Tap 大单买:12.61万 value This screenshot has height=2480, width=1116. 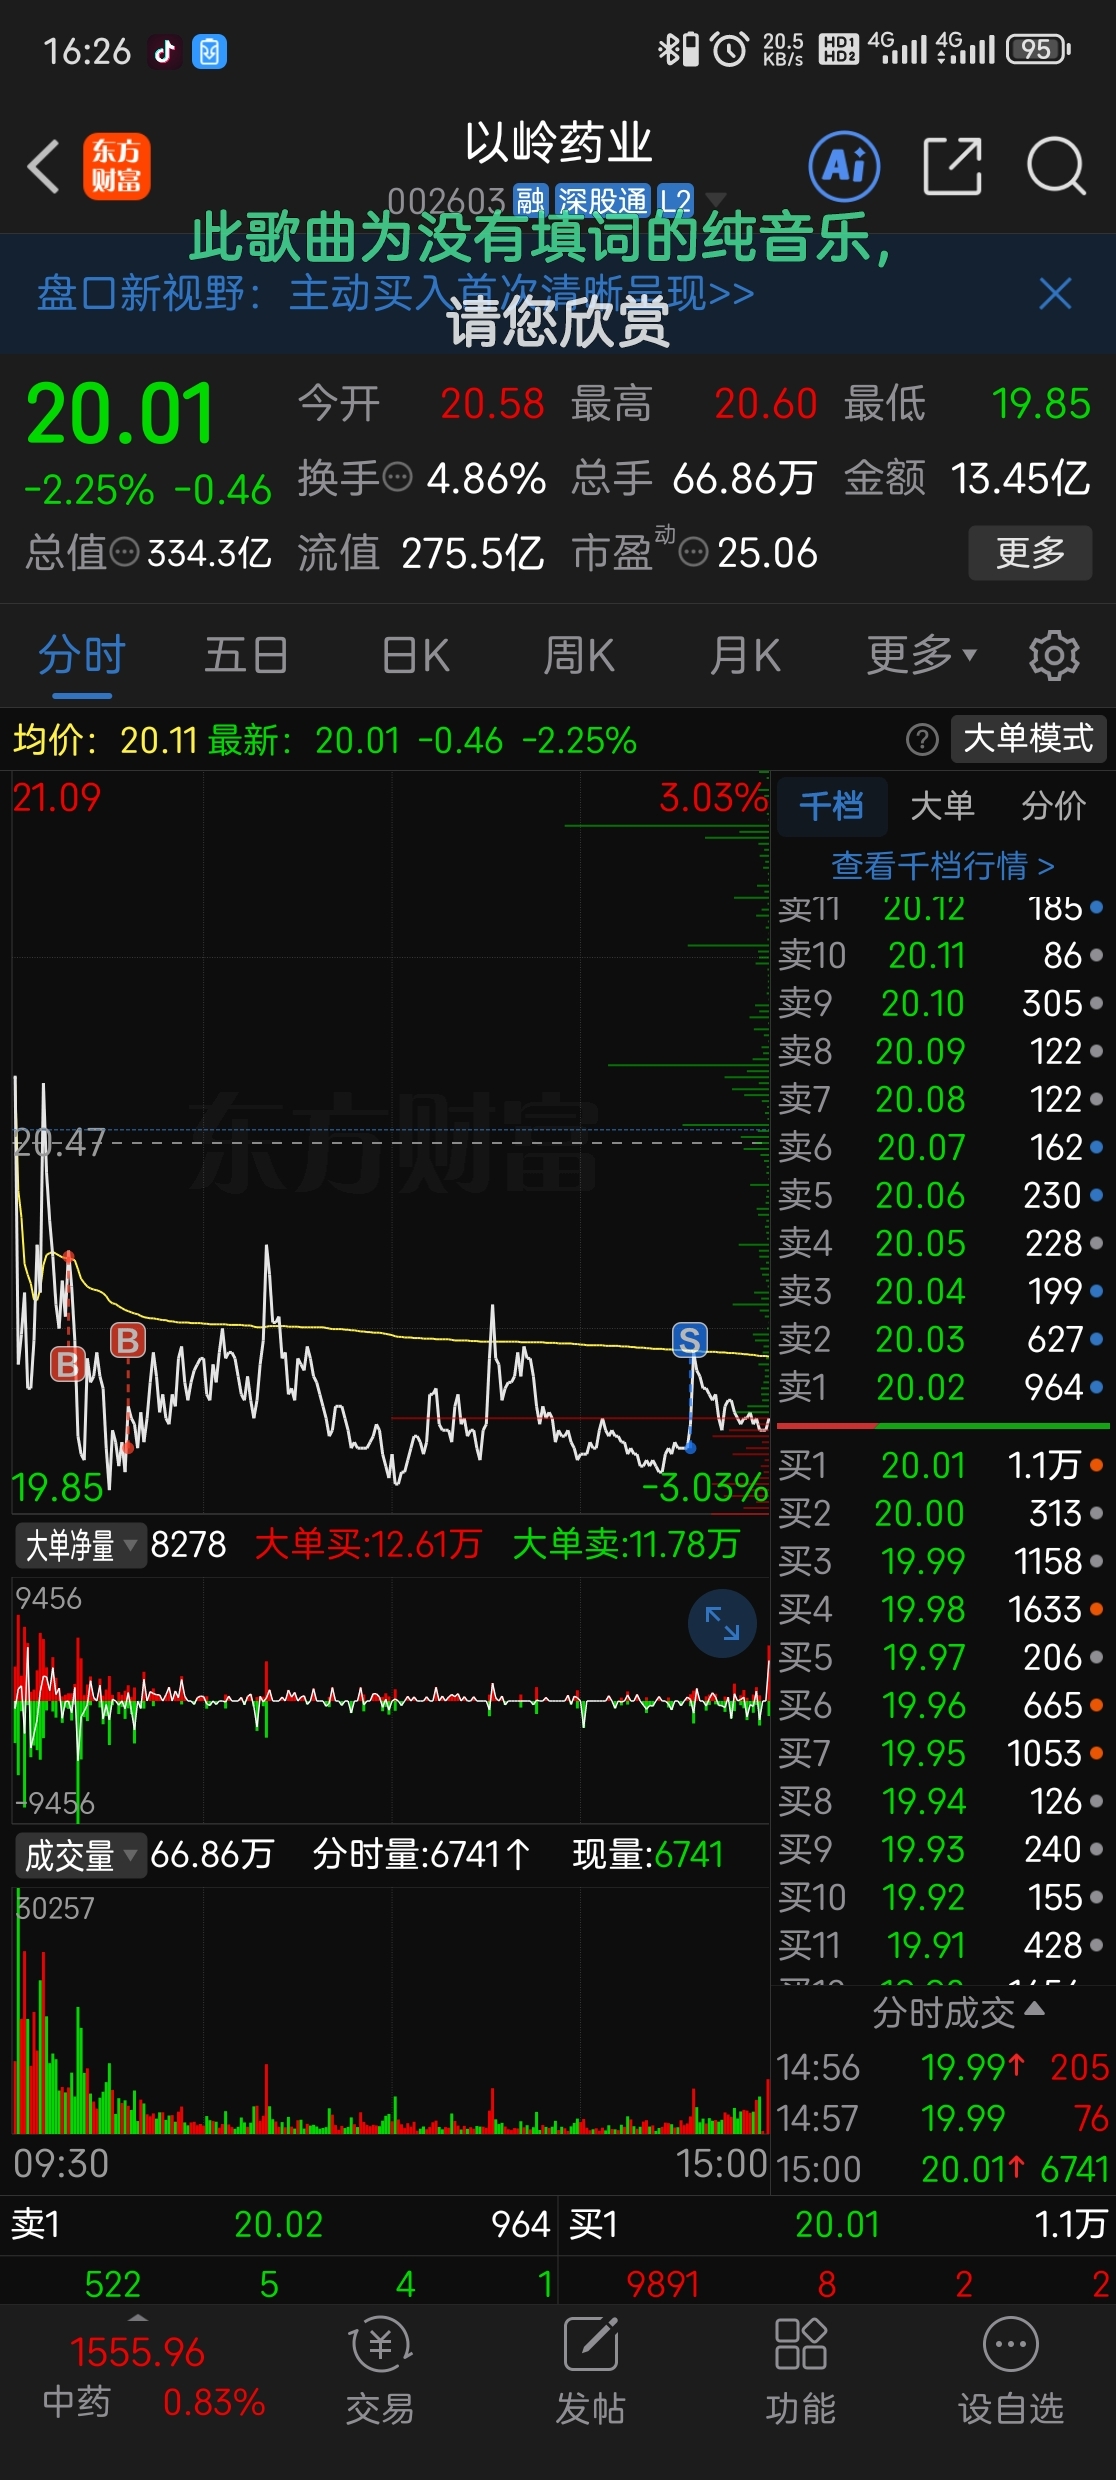point(368,1544)
